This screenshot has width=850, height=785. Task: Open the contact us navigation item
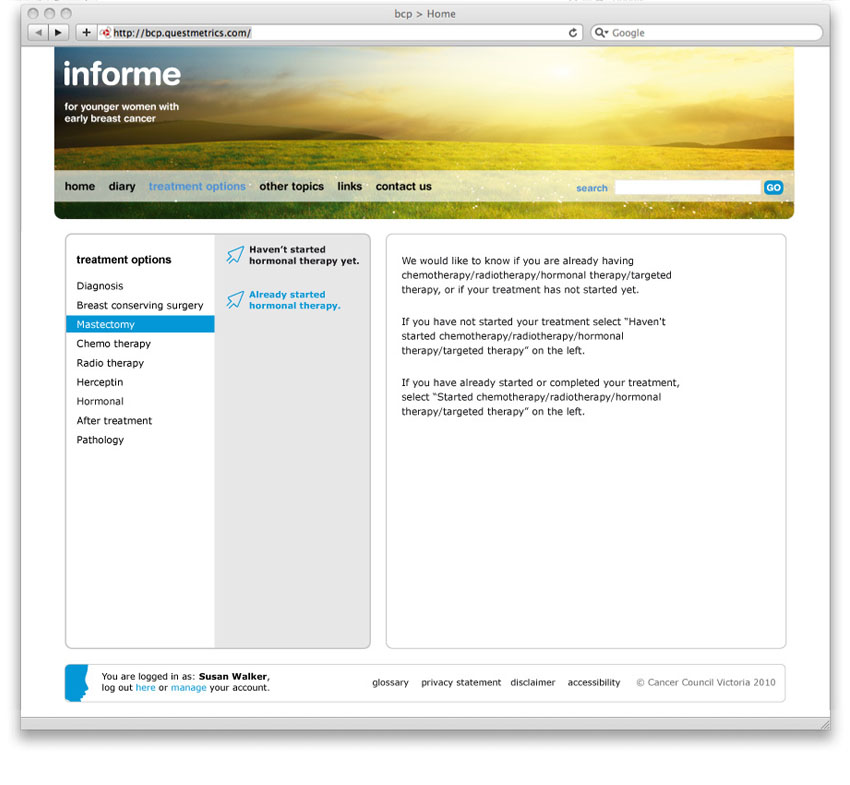404,186
